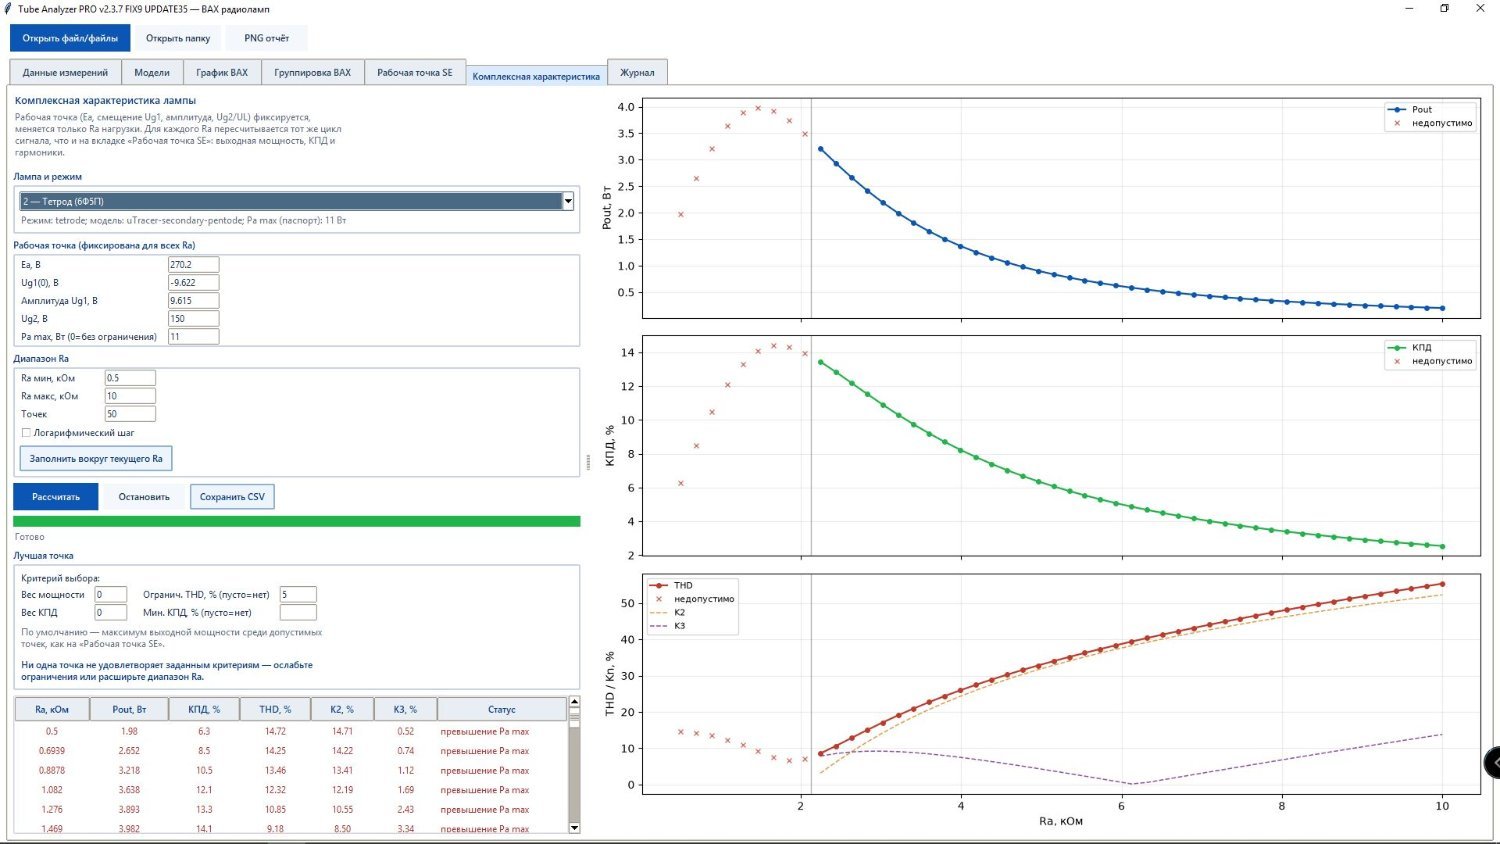Click the Ea, В input field
The width and height of the screenshot is (1500, 844).
pyautogui.click(x=193, y=265)
